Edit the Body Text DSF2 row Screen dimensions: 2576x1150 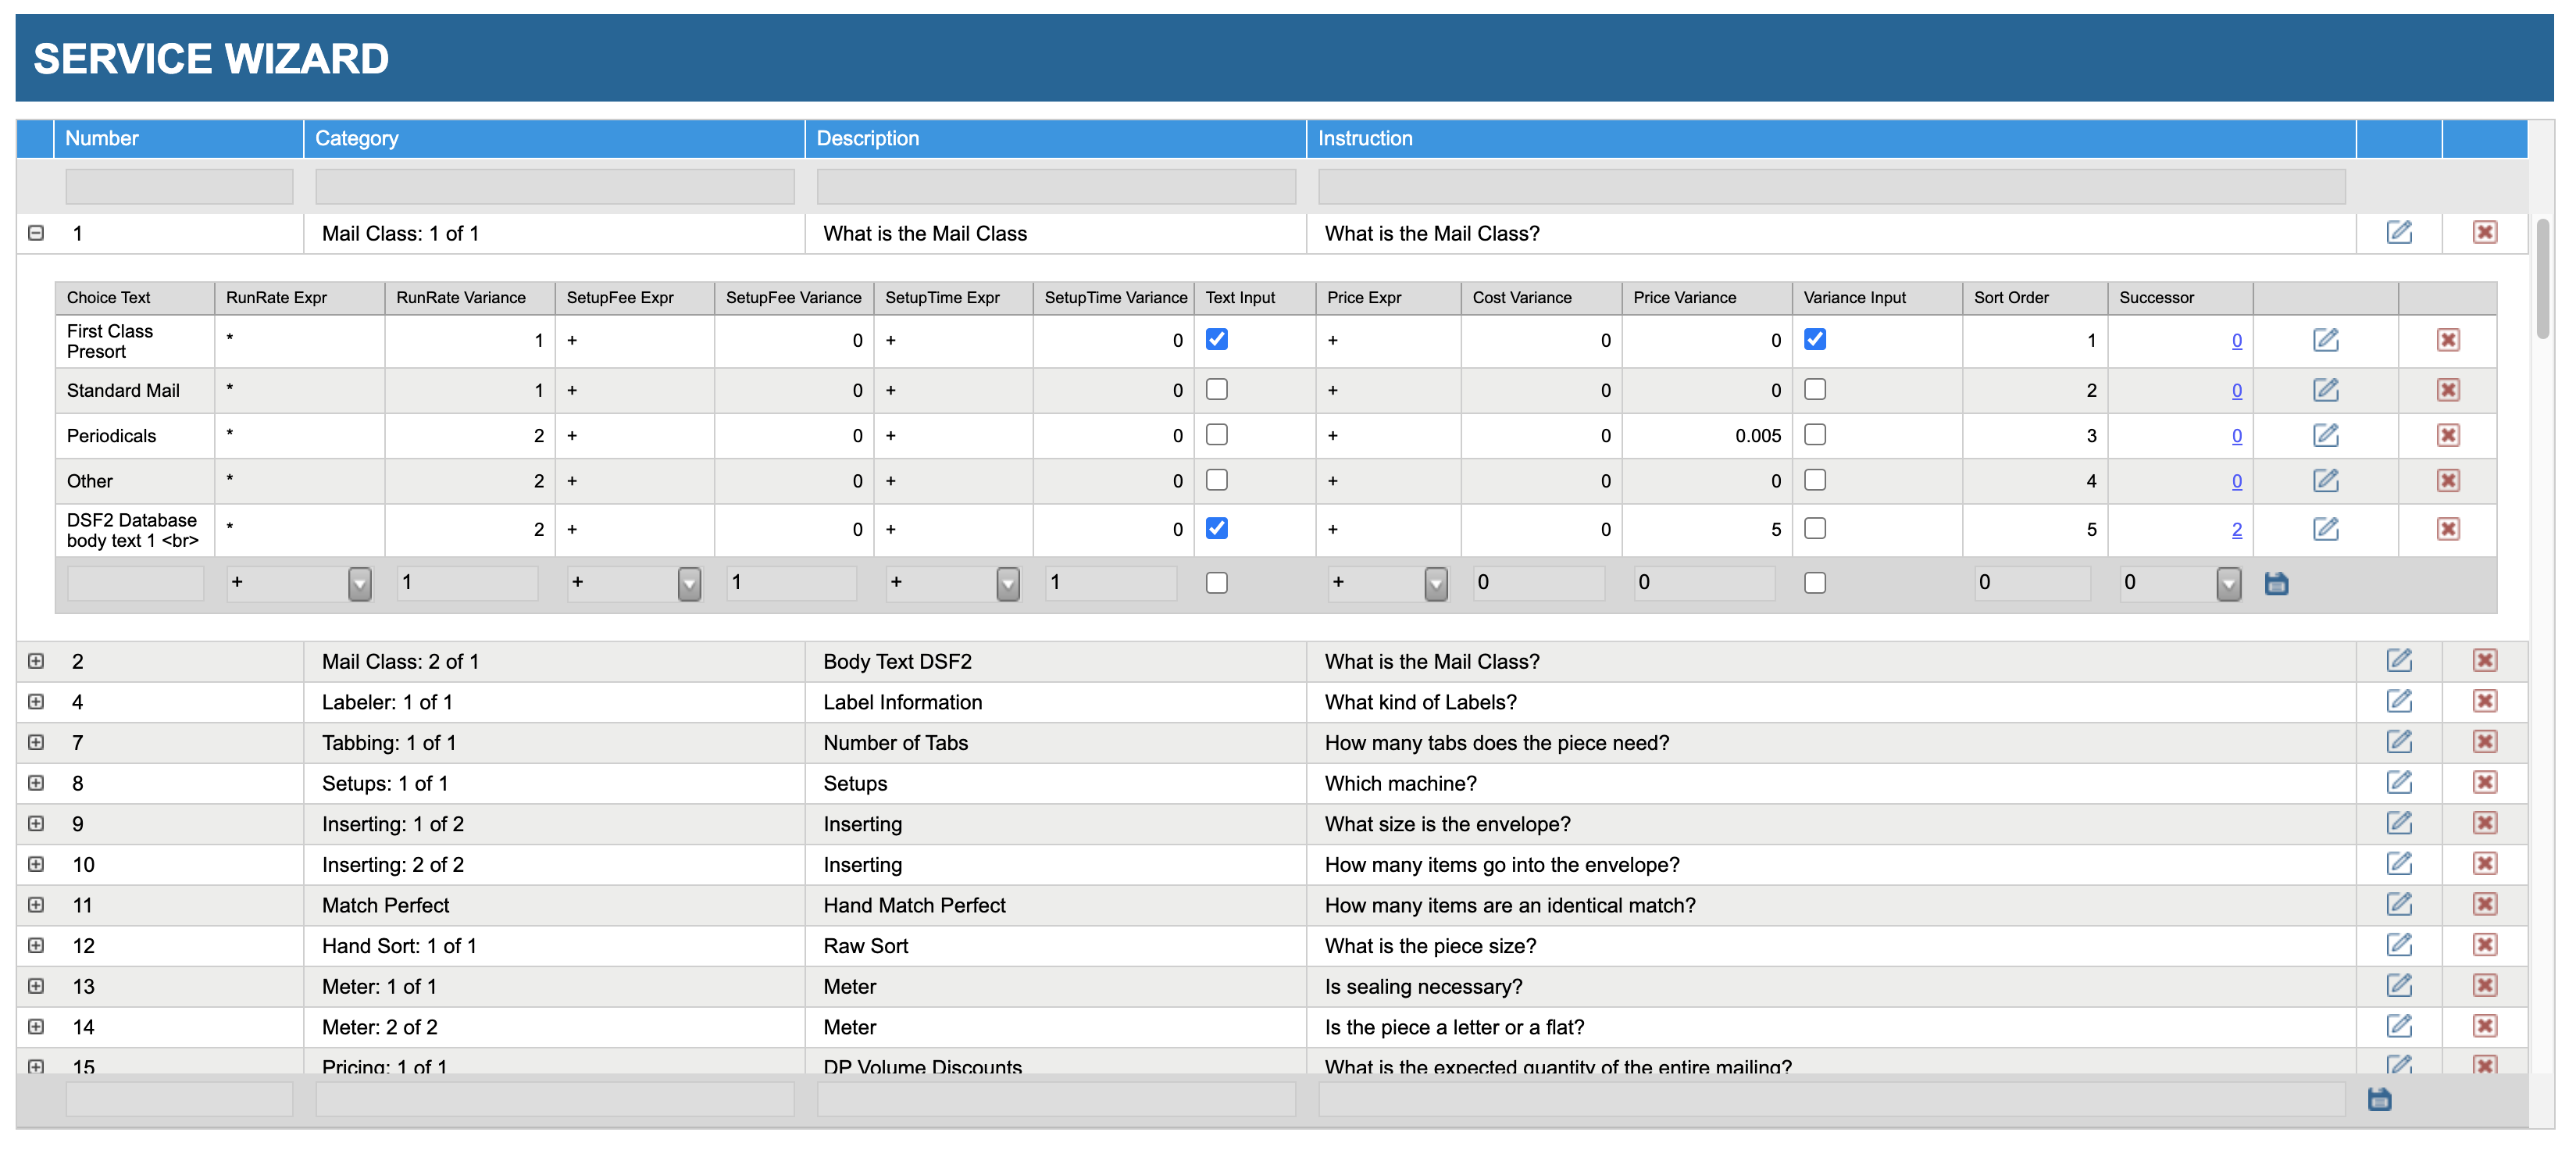coord(2399,660)
